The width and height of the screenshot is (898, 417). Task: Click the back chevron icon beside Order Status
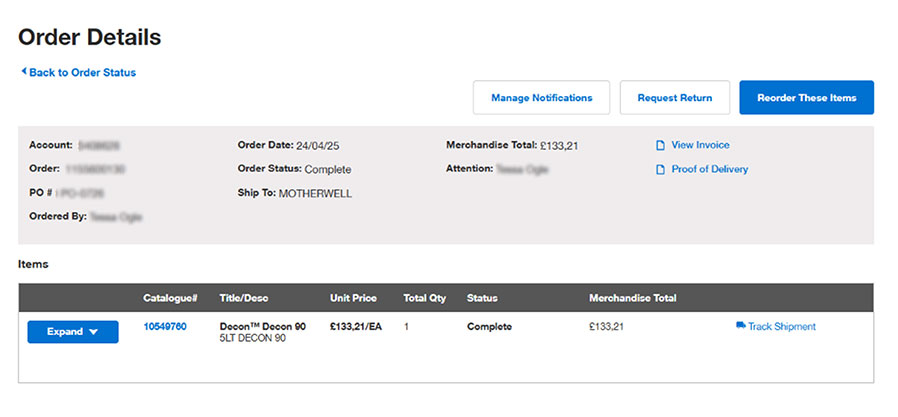point(23,72)
